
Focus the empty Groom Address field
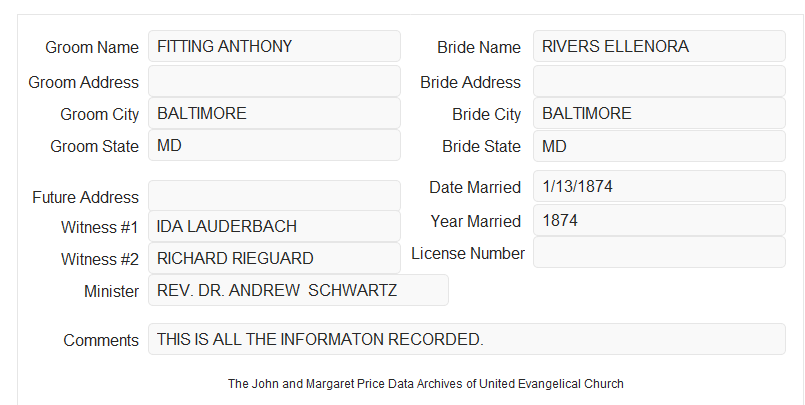(274, 81)
